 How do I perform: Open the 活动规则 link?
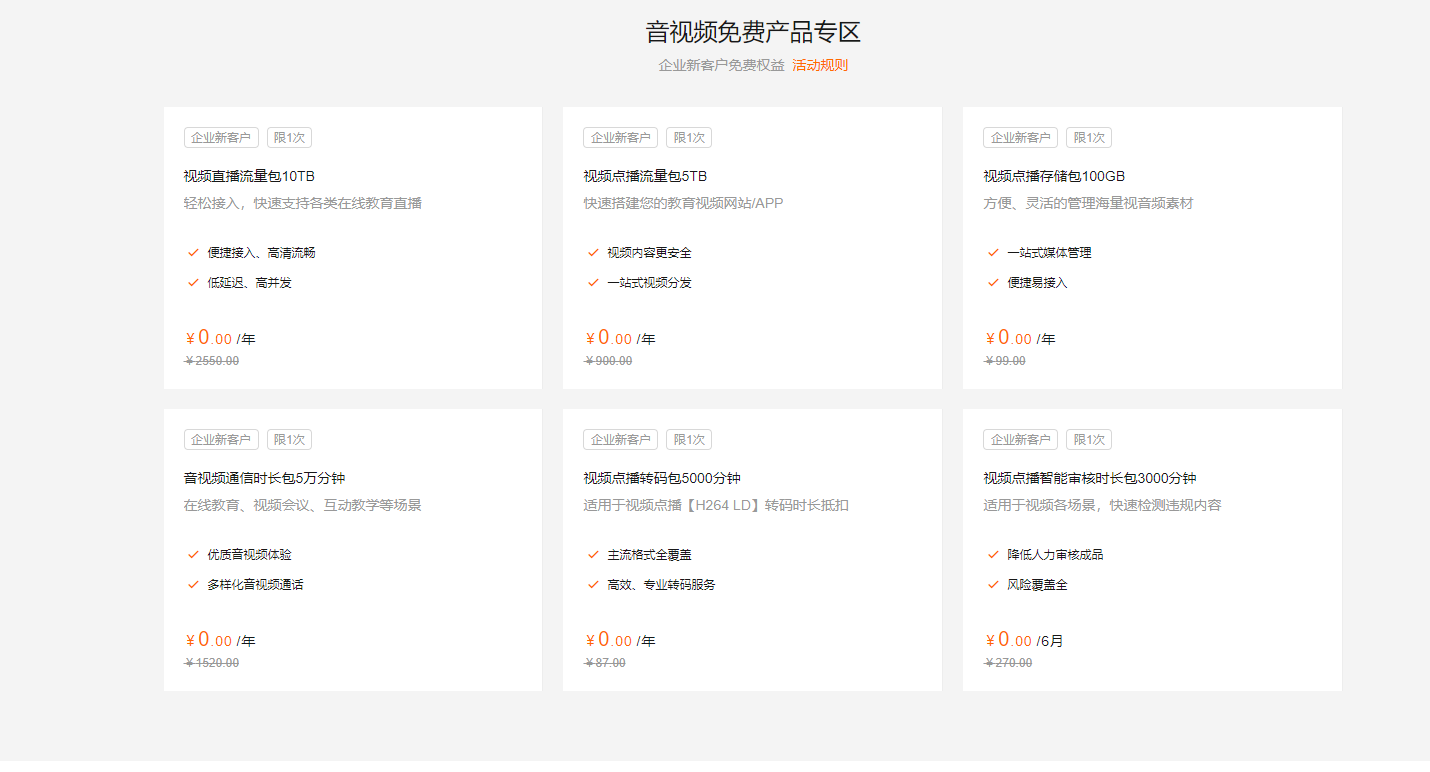tap(820, 66)
